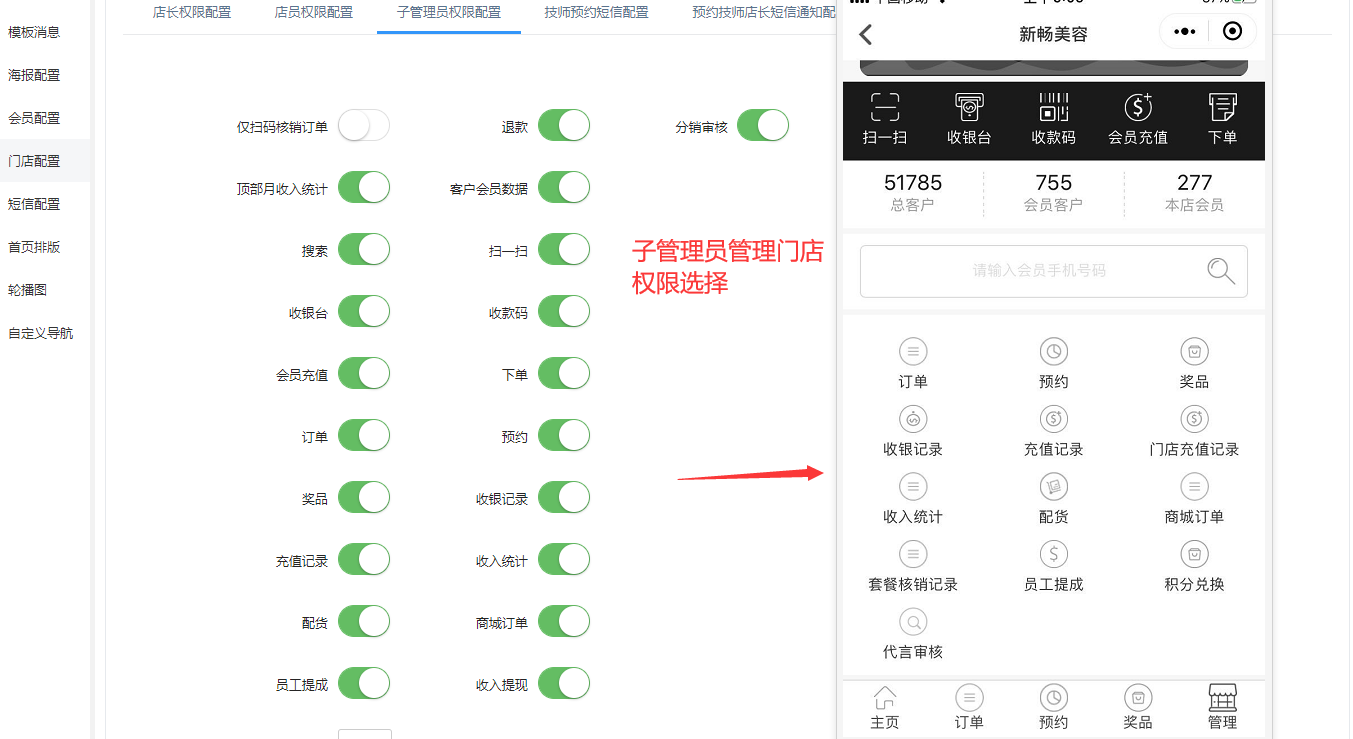Tap the 代言审核 grid icon
The image size is (1353, 739).
(x=913, y=621)
